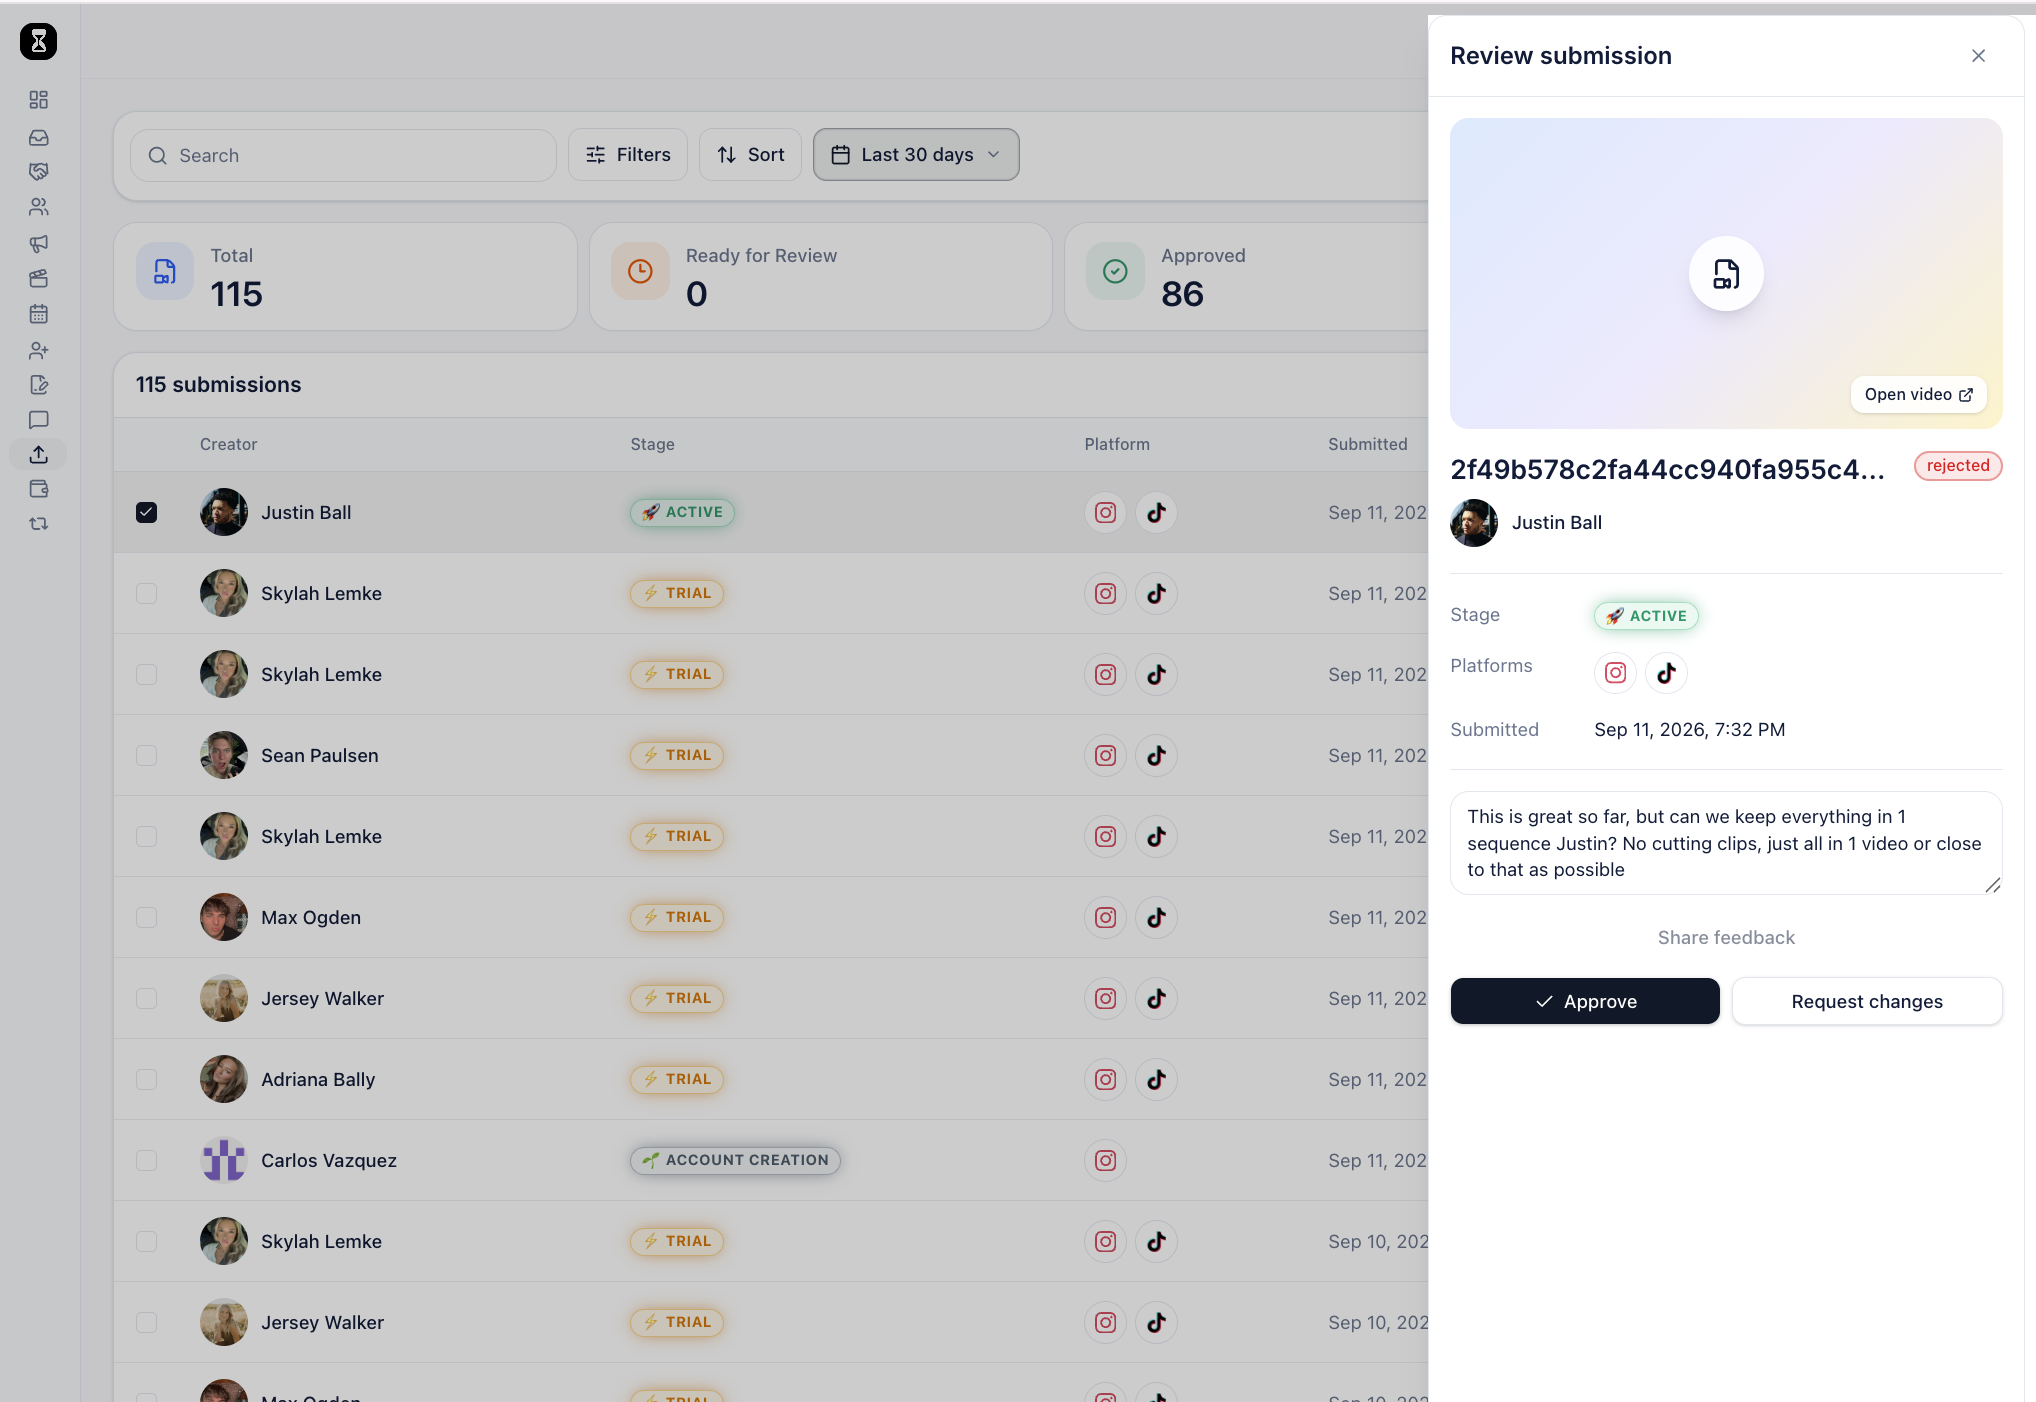This screenshot has width=2036, height=1402.
Task: Open the Filters options
Action: (x=628, y=155)
